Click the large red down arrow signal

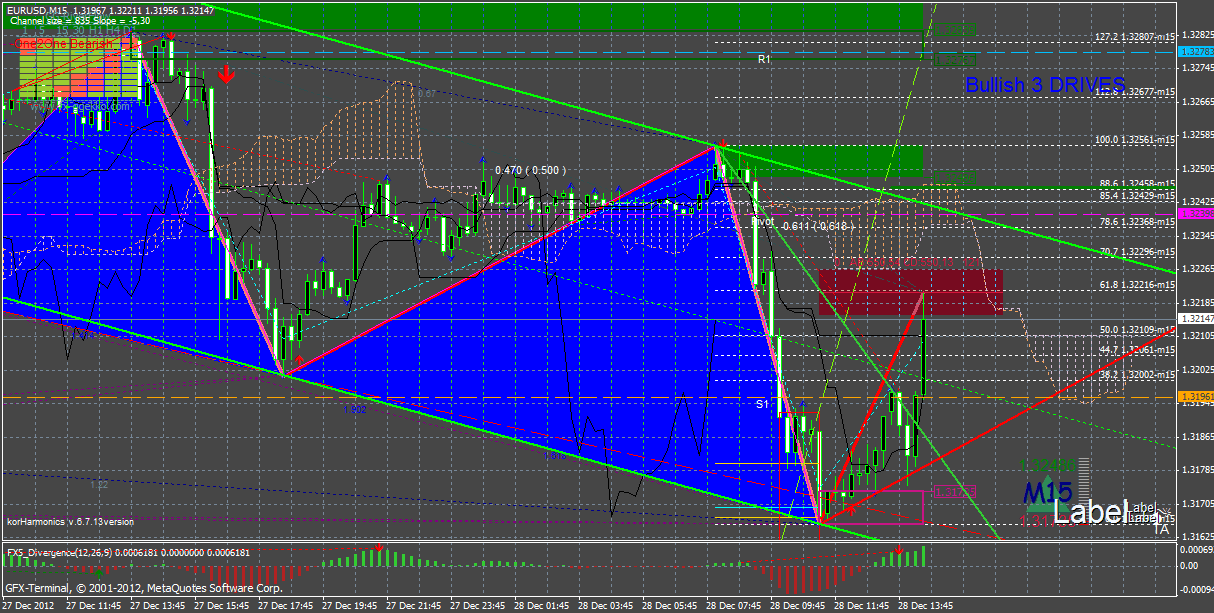[227, 74]
